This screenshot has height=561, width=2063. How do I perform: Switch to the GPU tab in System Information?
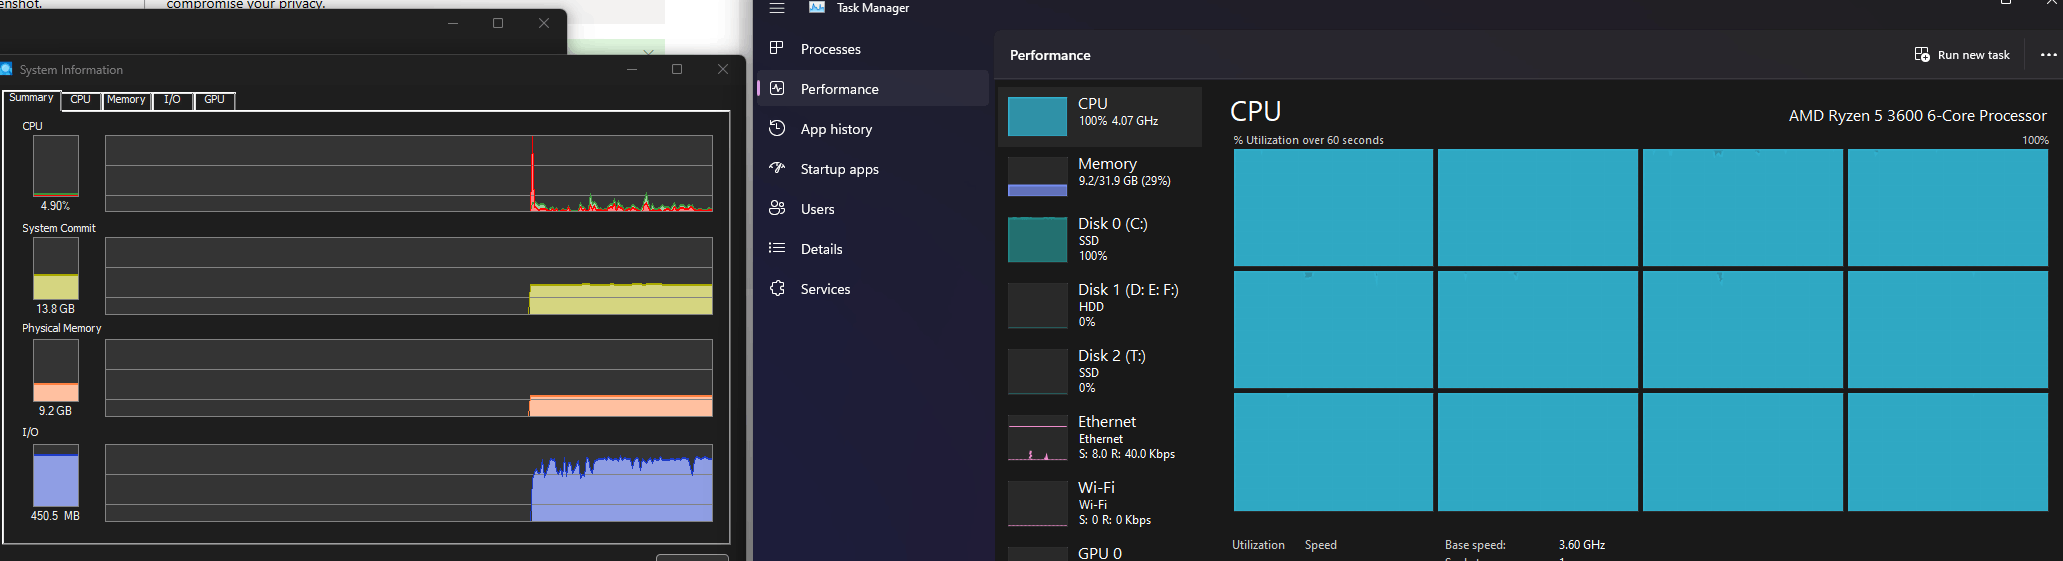(214, 100)
